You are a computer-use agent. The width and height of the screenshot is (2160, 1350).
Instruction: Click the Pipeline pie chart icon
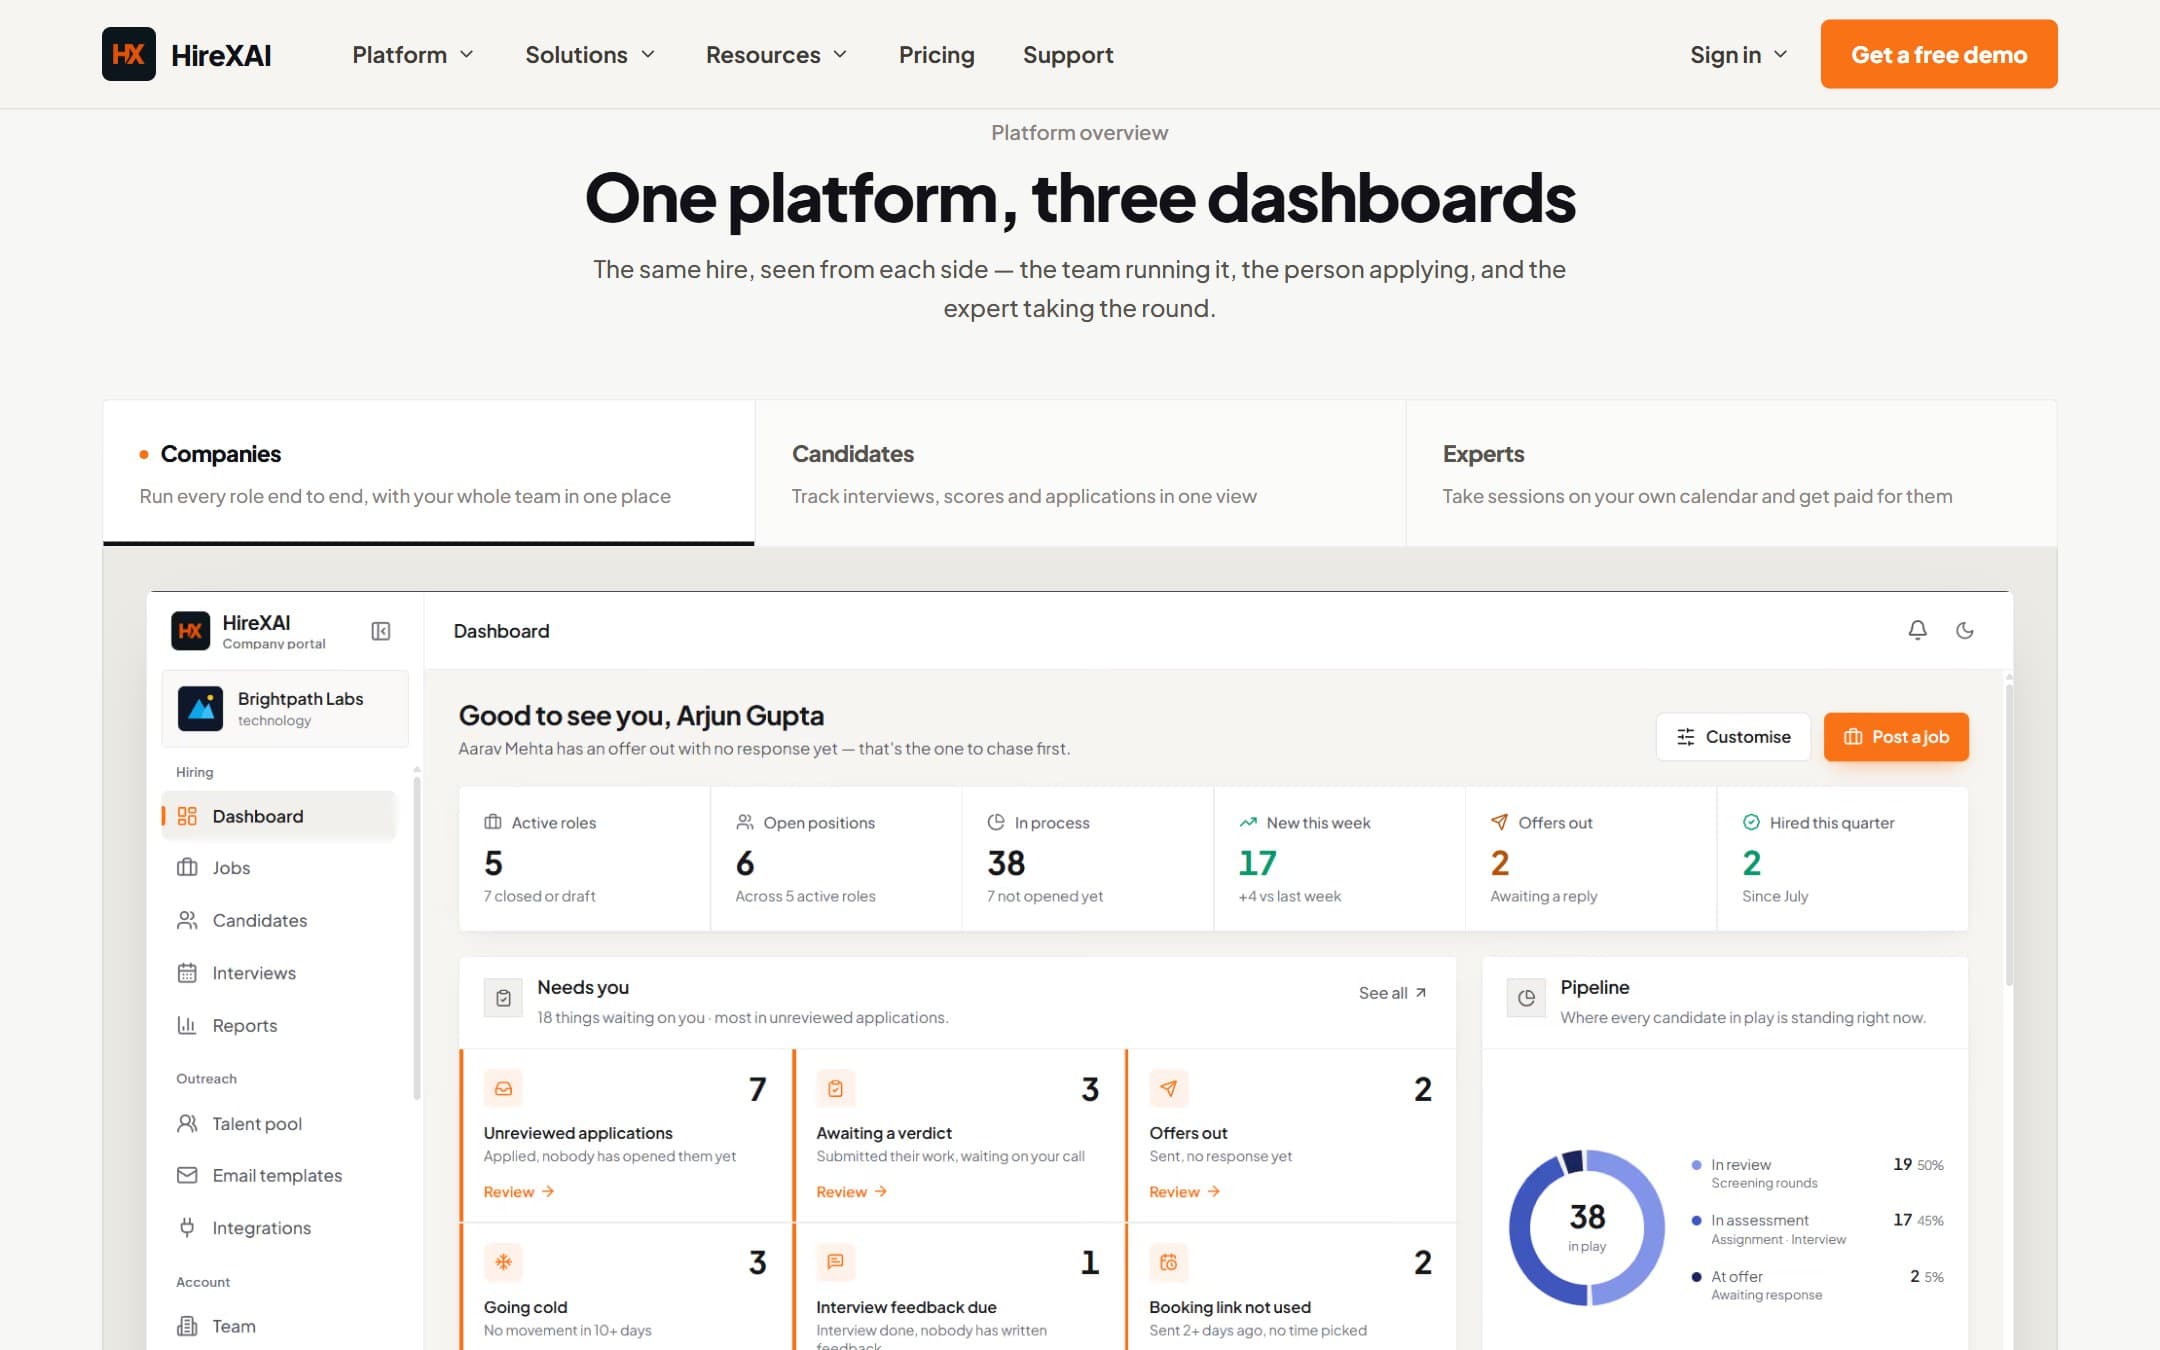tap(1526, 998)
